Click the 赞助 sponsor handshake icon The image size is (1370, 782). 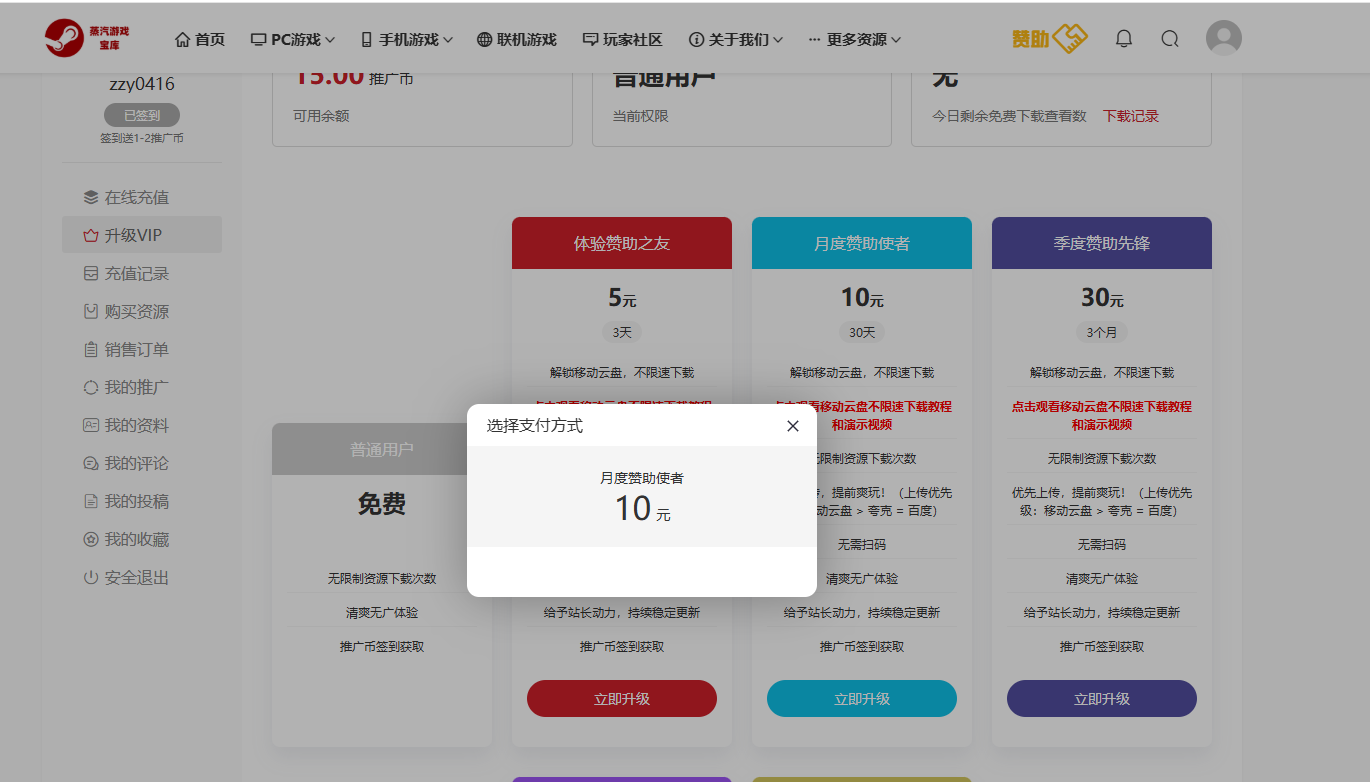1048,39
